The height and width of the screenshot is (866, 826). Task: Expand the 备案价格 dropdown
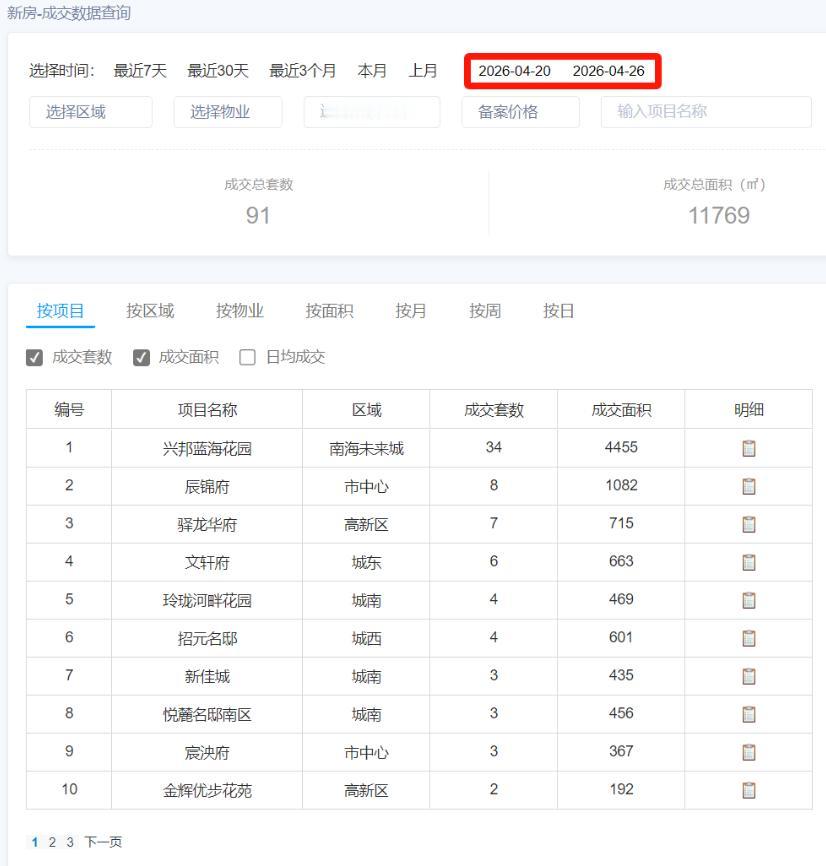[x=518, y=112]
